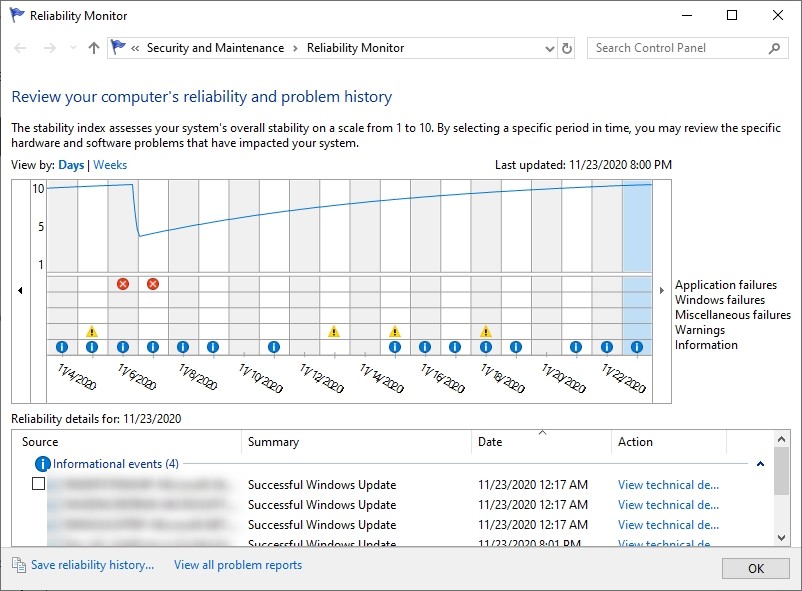802x591 pixels.
Task: Click the warning triangle on 11/18/2020
Action: coord(486,332)
